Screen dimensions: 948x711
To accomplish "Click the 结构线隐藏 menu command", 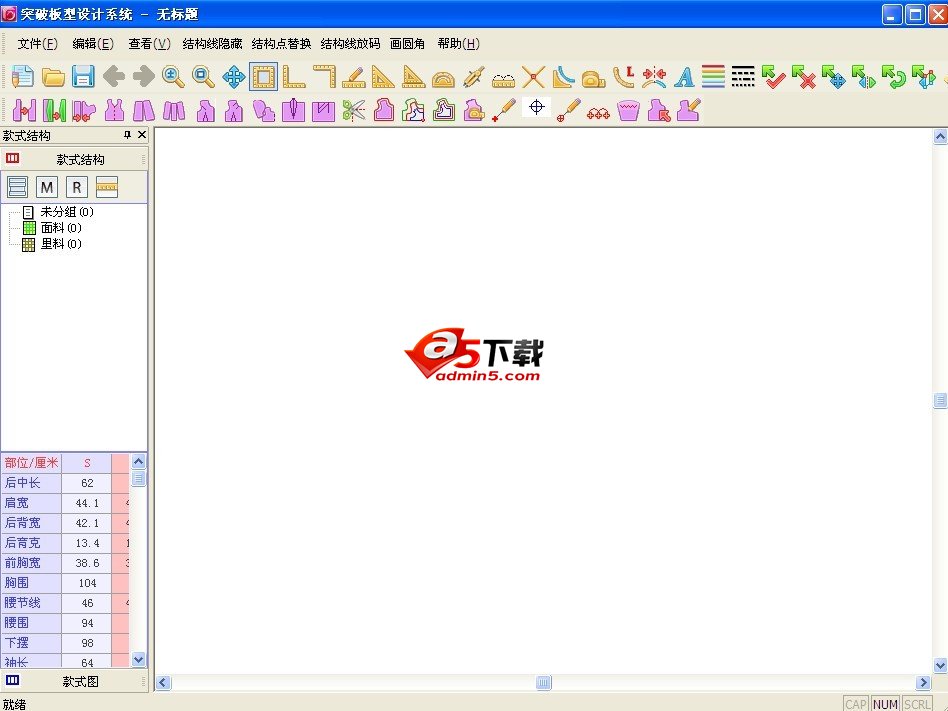I will pos(212,44).
